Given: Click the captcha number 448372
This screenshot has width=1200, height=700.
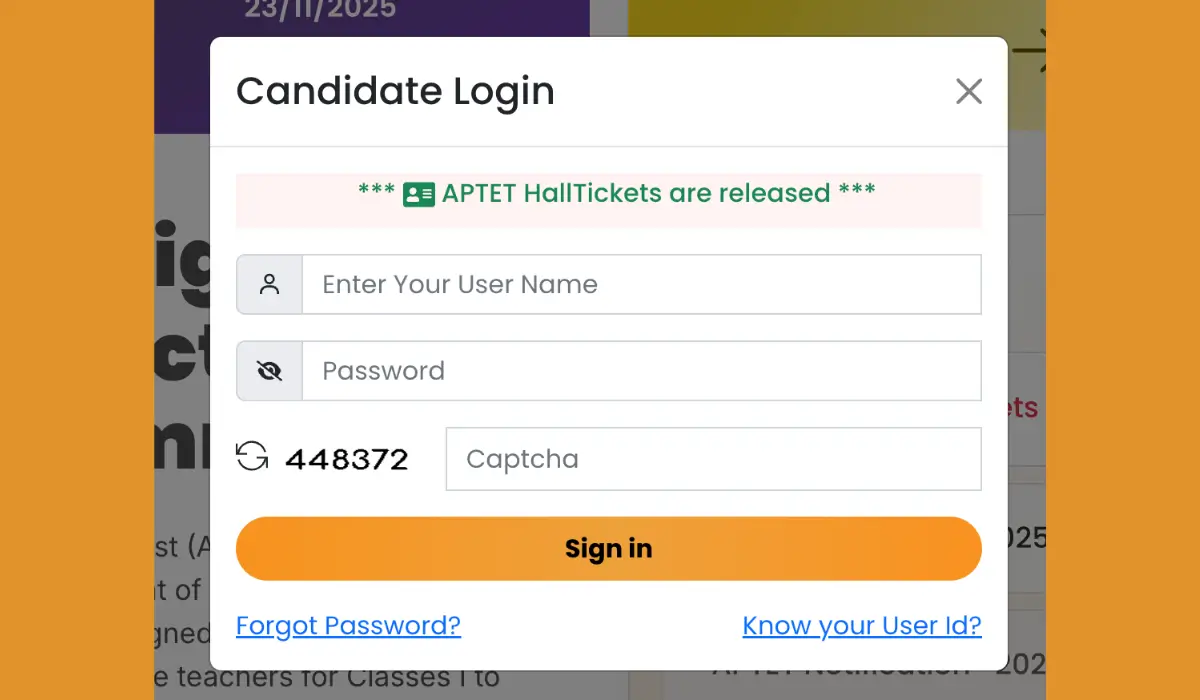Looking at the screenshot, I should pyautogui.click(x=347, y=460).
